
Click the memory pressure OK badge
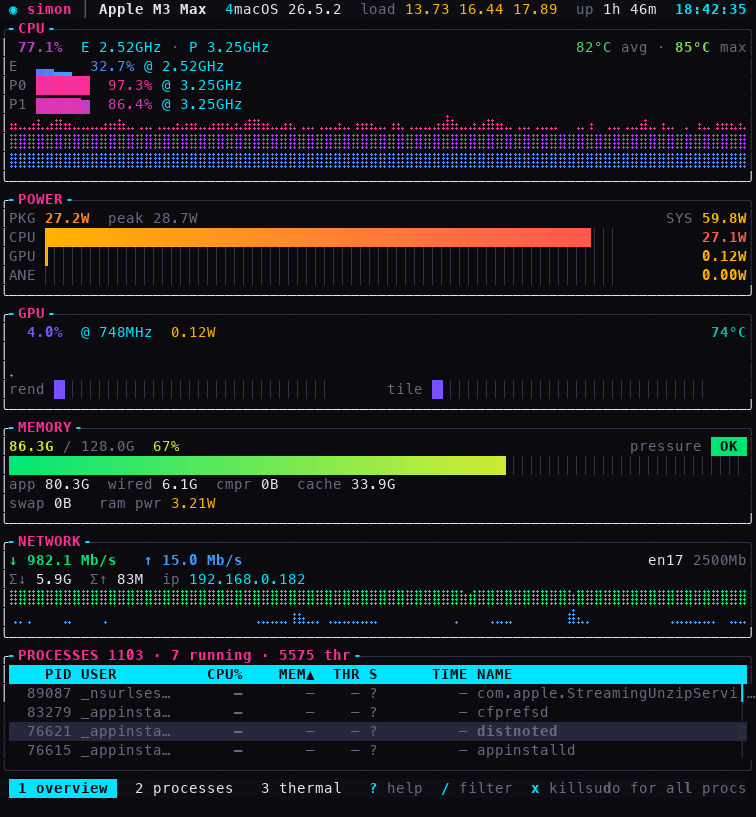point(728,447)
